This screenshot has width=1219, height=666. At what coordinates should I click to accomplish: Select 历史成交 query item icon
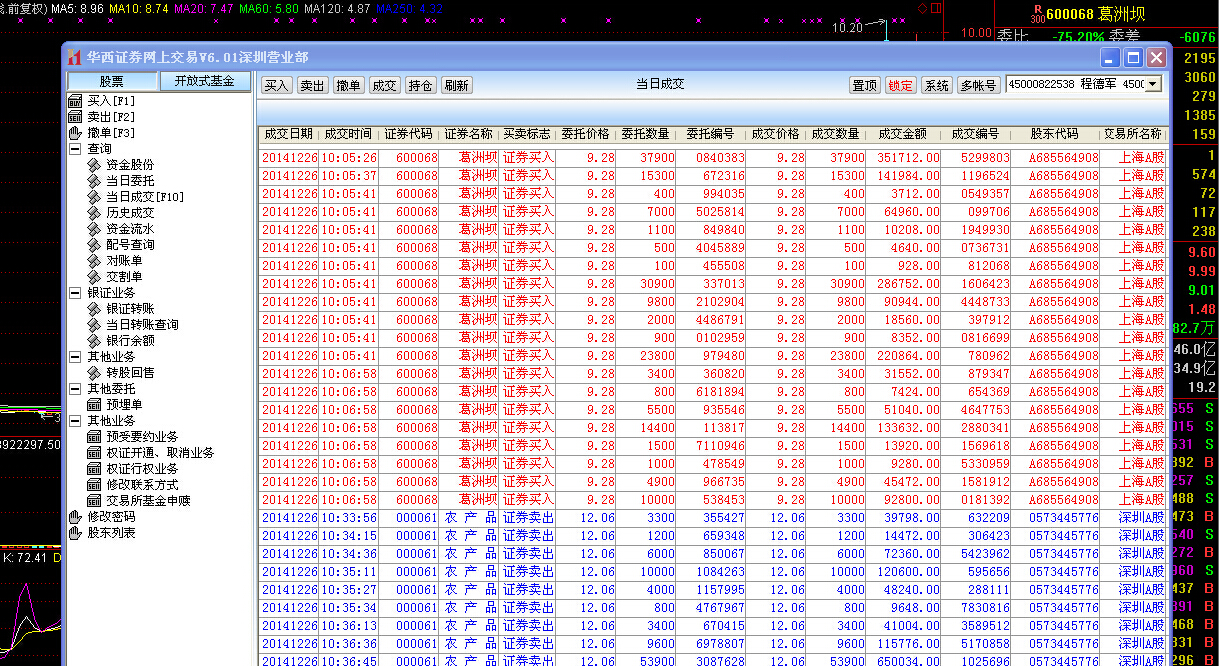pos(94,213)
